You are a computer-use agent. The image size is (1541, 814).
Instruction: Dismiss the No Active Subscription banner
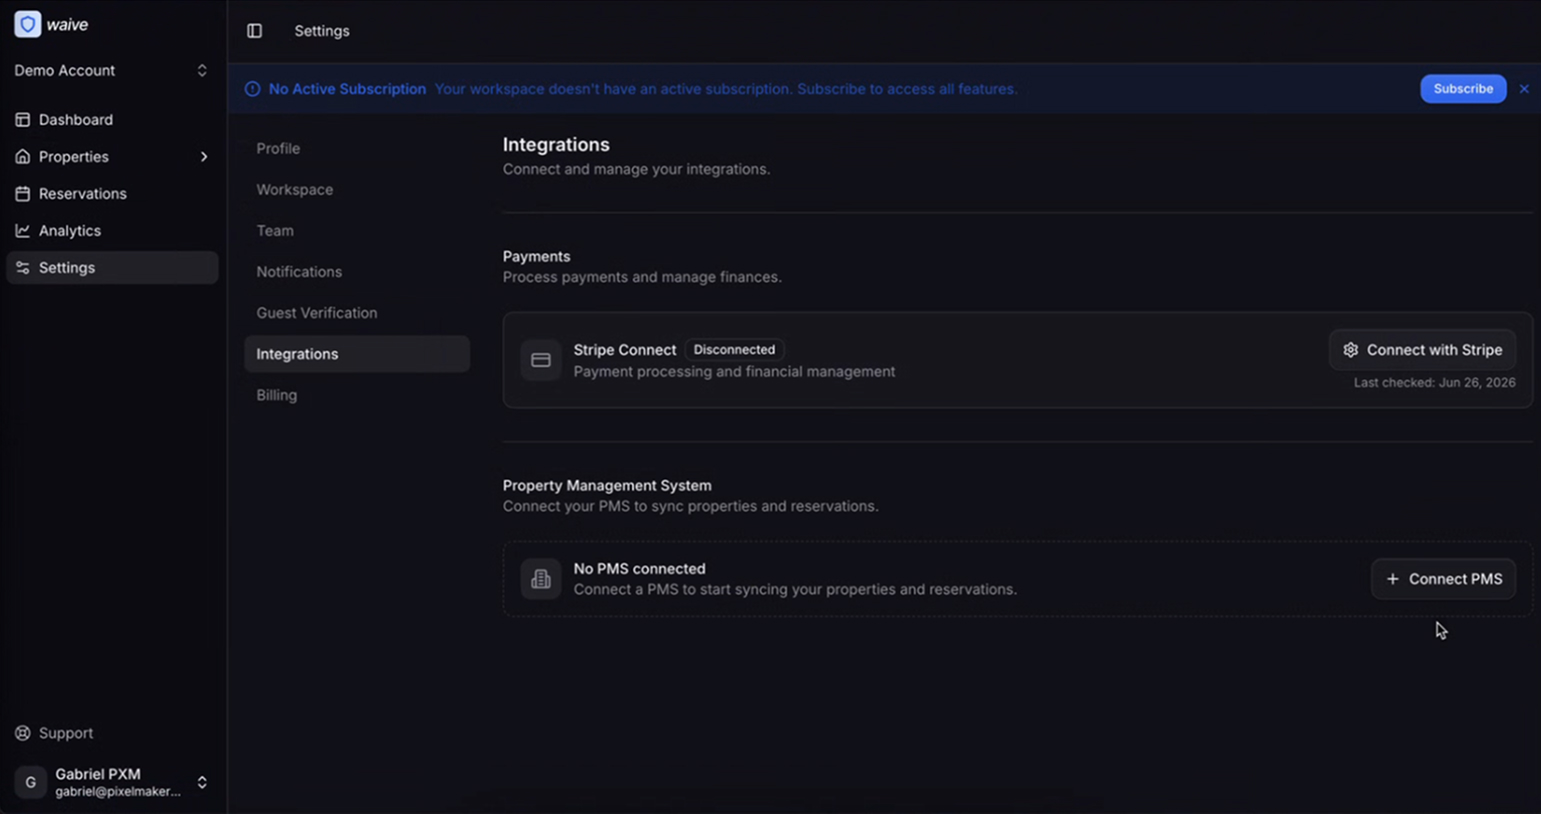click(x=1524, y=89)
